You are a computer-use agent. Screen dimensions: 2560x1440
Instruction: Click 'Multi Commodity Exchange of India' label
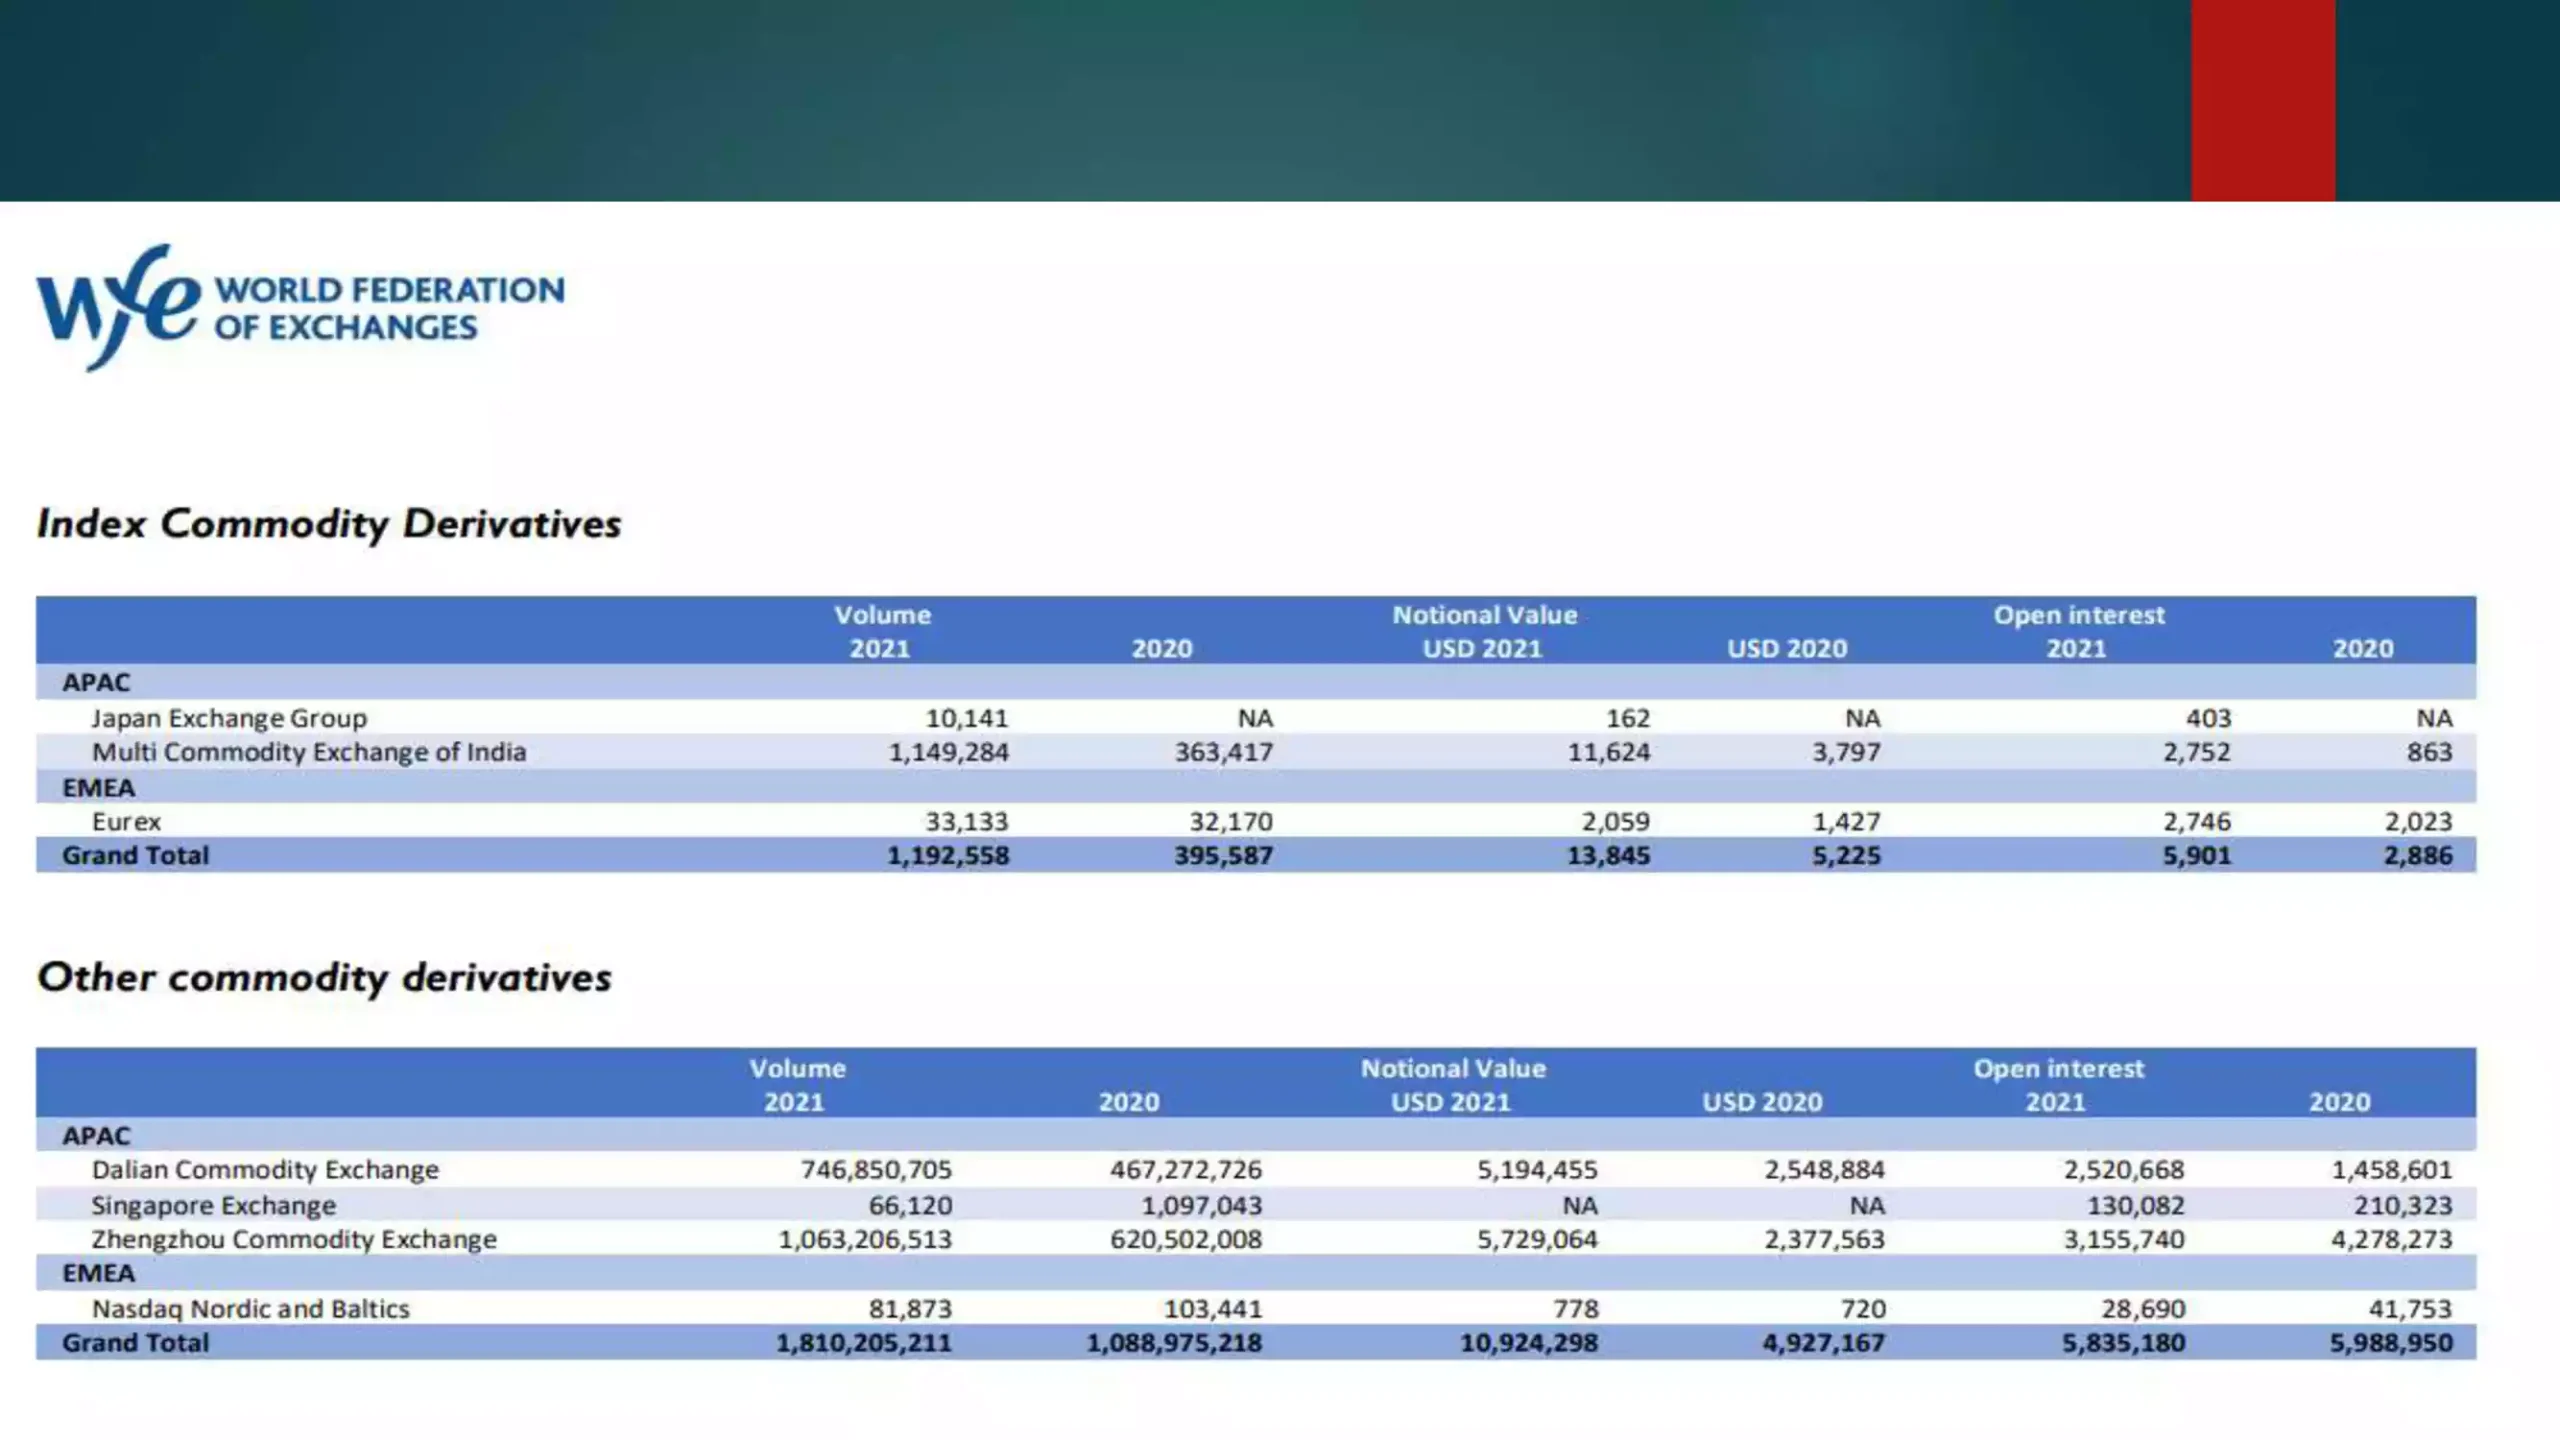(309, 752)
